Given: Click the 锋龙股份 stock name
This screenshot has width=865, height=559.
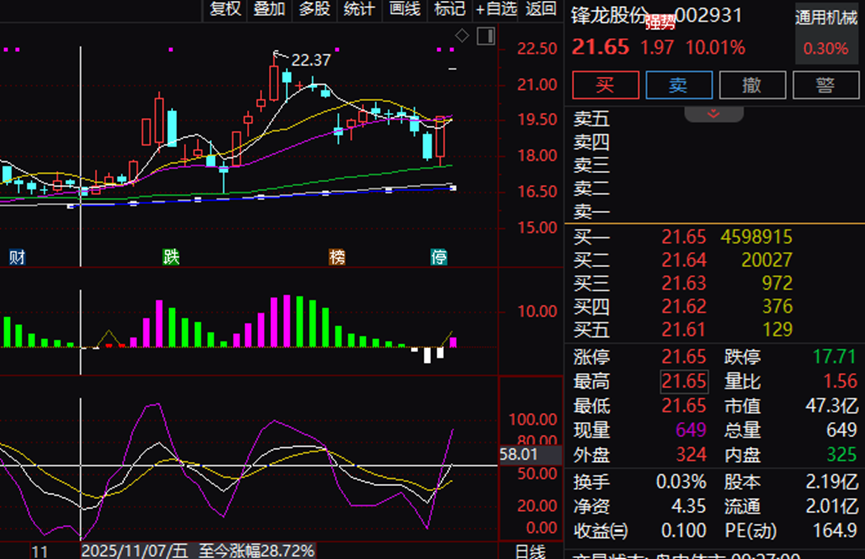Looking at the screenshot, I should coord(608,15).
